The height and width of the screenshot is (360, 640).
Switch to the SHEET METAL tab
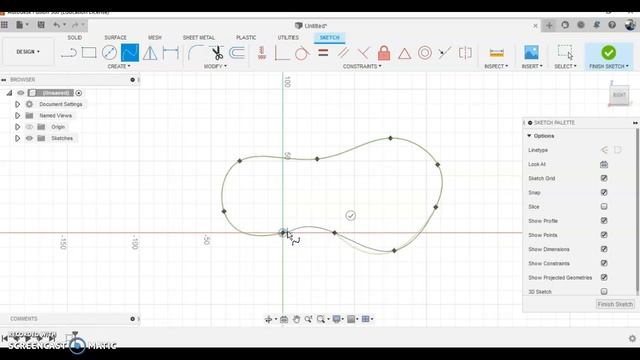coord(199,38)
